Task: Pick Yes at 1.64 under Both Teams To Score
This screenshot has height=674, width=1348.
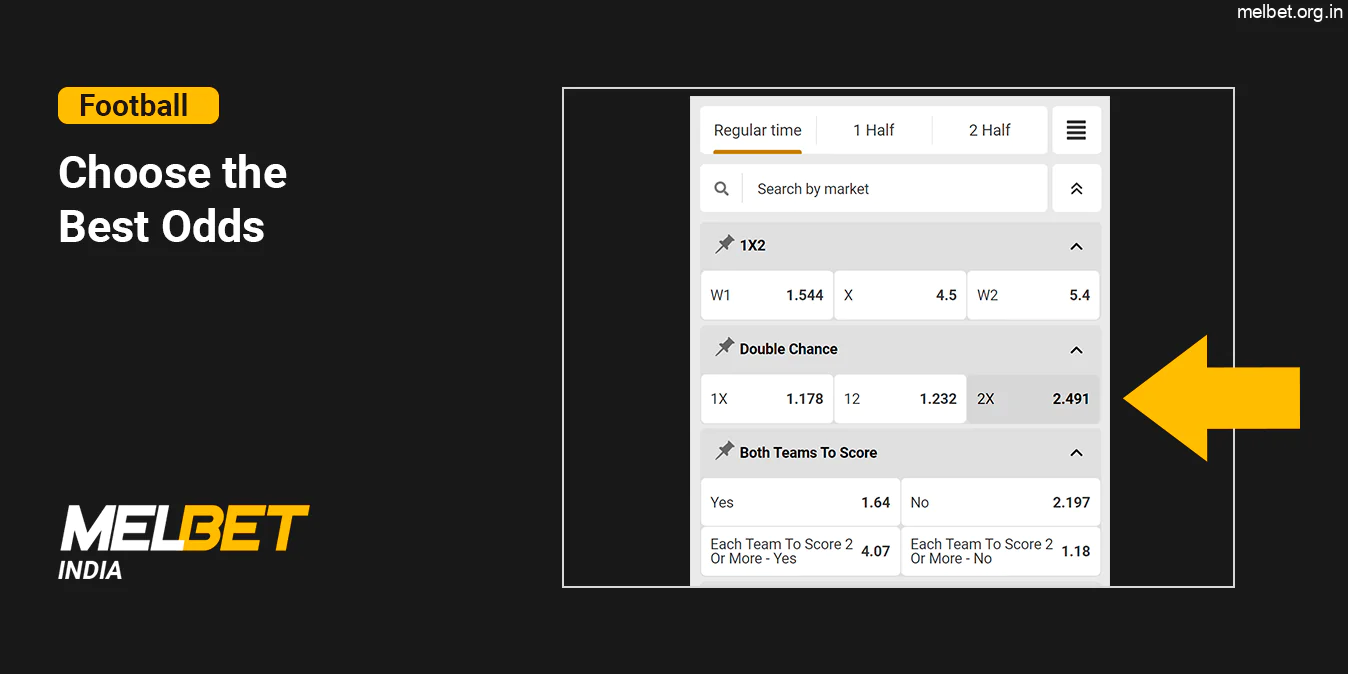Action: click(799, 502)
